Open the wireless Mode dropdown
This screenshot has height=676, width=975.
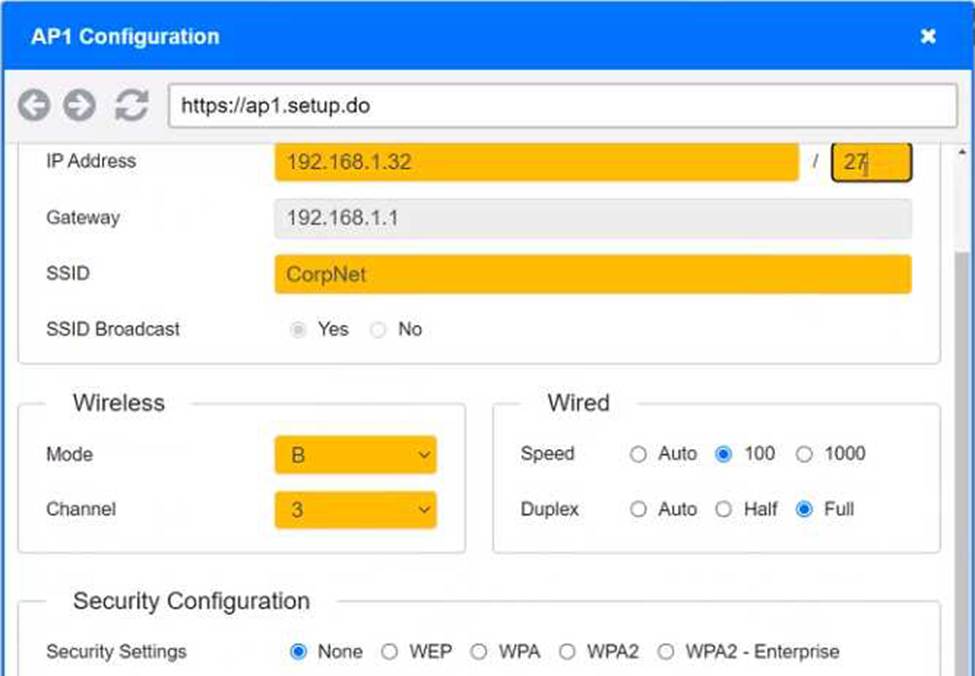pos(355,455)
